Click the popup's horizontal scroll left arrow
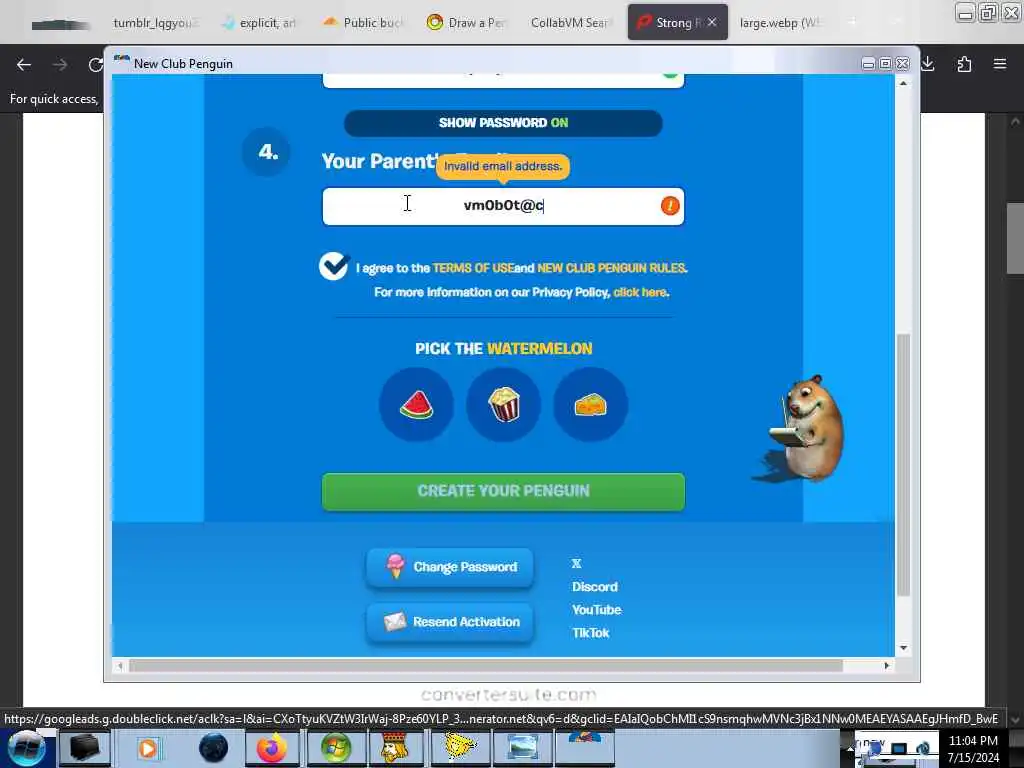The height and width of the screenshot is (768, 1024). (120, 665)
